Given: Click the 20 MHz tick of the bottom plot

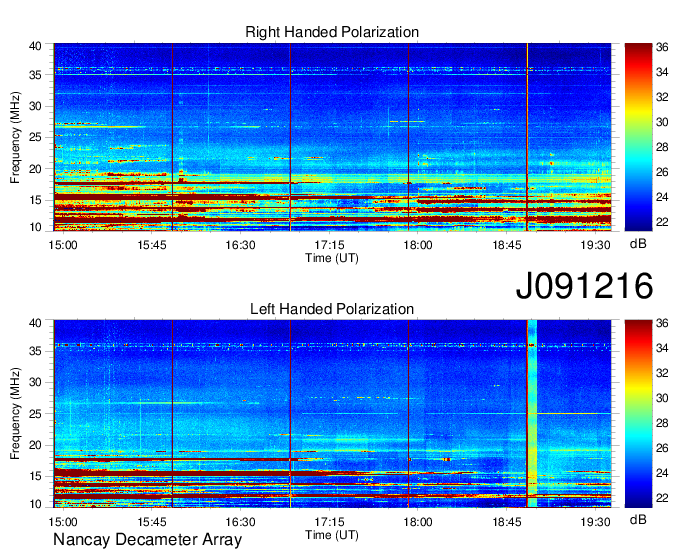Looking at the screenshot, I should (35, 445).
